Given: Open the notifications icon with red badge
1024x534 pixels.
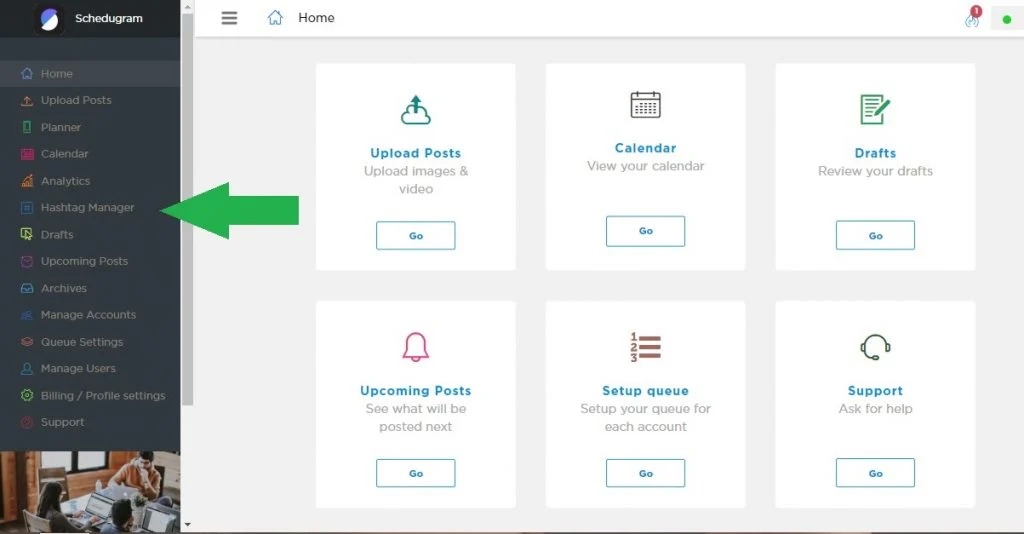Looking at the screenshot, I should point(973,17).
